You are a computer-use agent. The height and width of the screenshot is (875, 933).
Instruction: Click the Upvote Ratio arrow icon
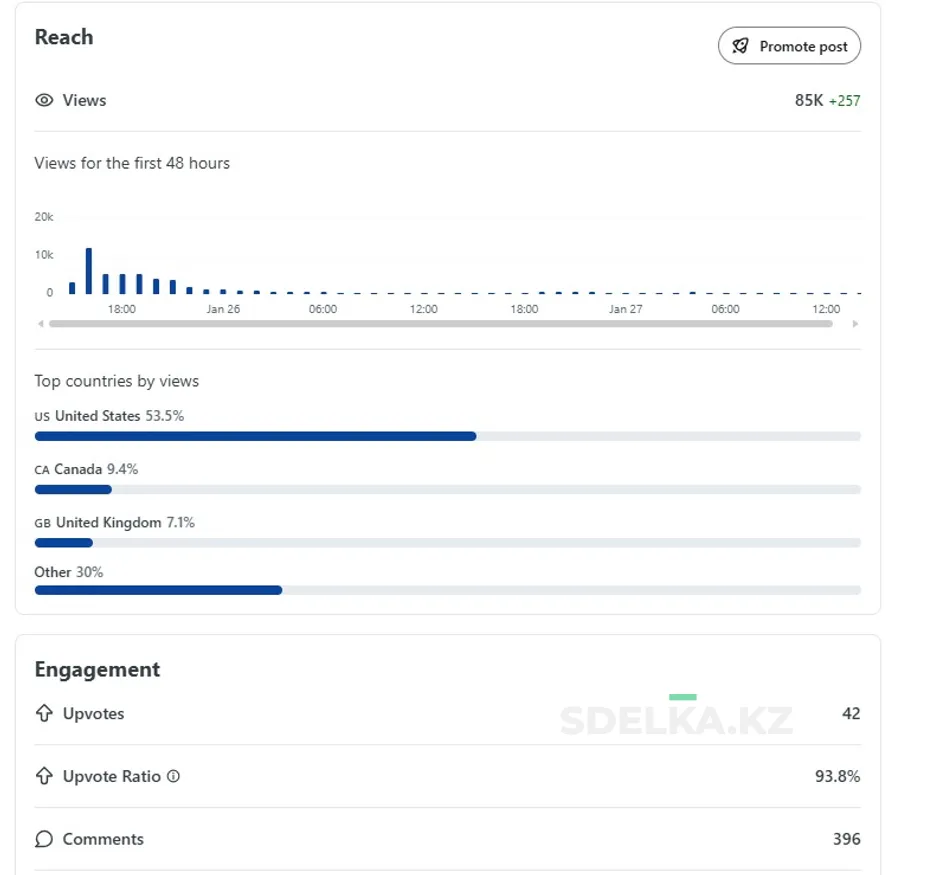[x=44, y=776]
